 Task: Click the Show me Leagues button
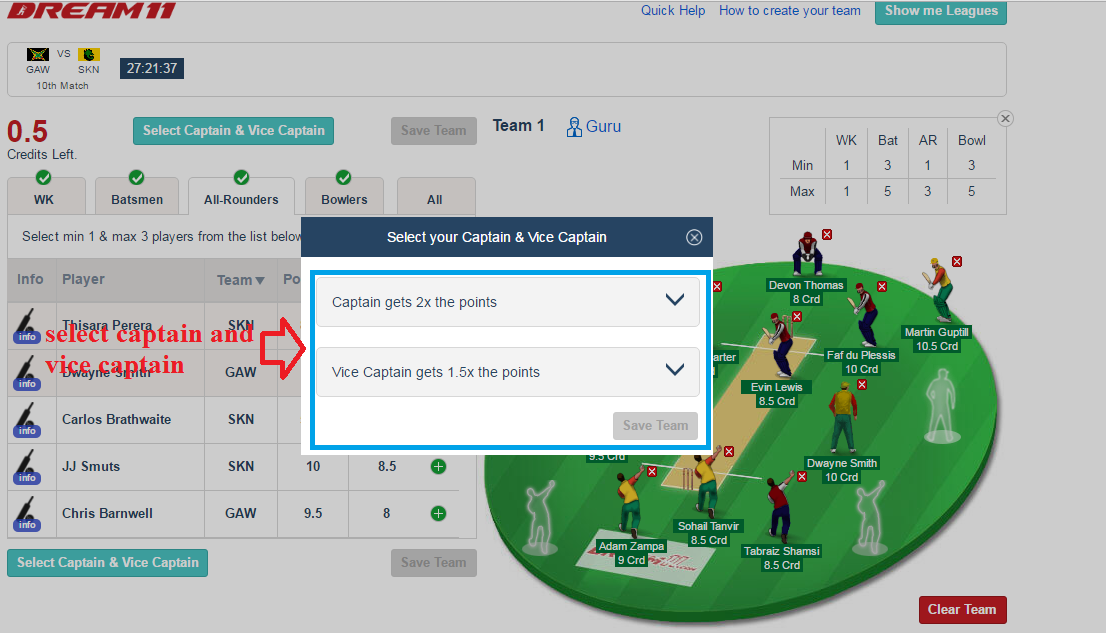tap(941, 11)
